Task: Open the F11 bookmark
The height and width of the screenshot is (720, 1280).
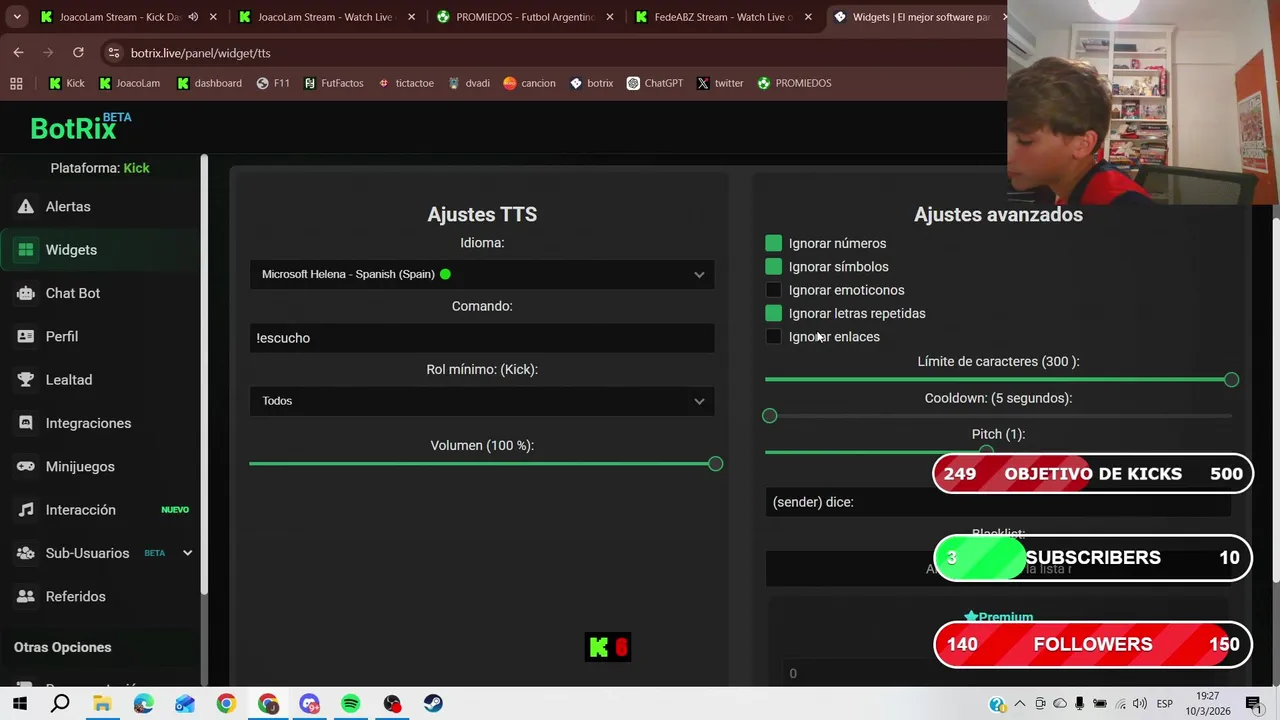Action: click(273, 83)
